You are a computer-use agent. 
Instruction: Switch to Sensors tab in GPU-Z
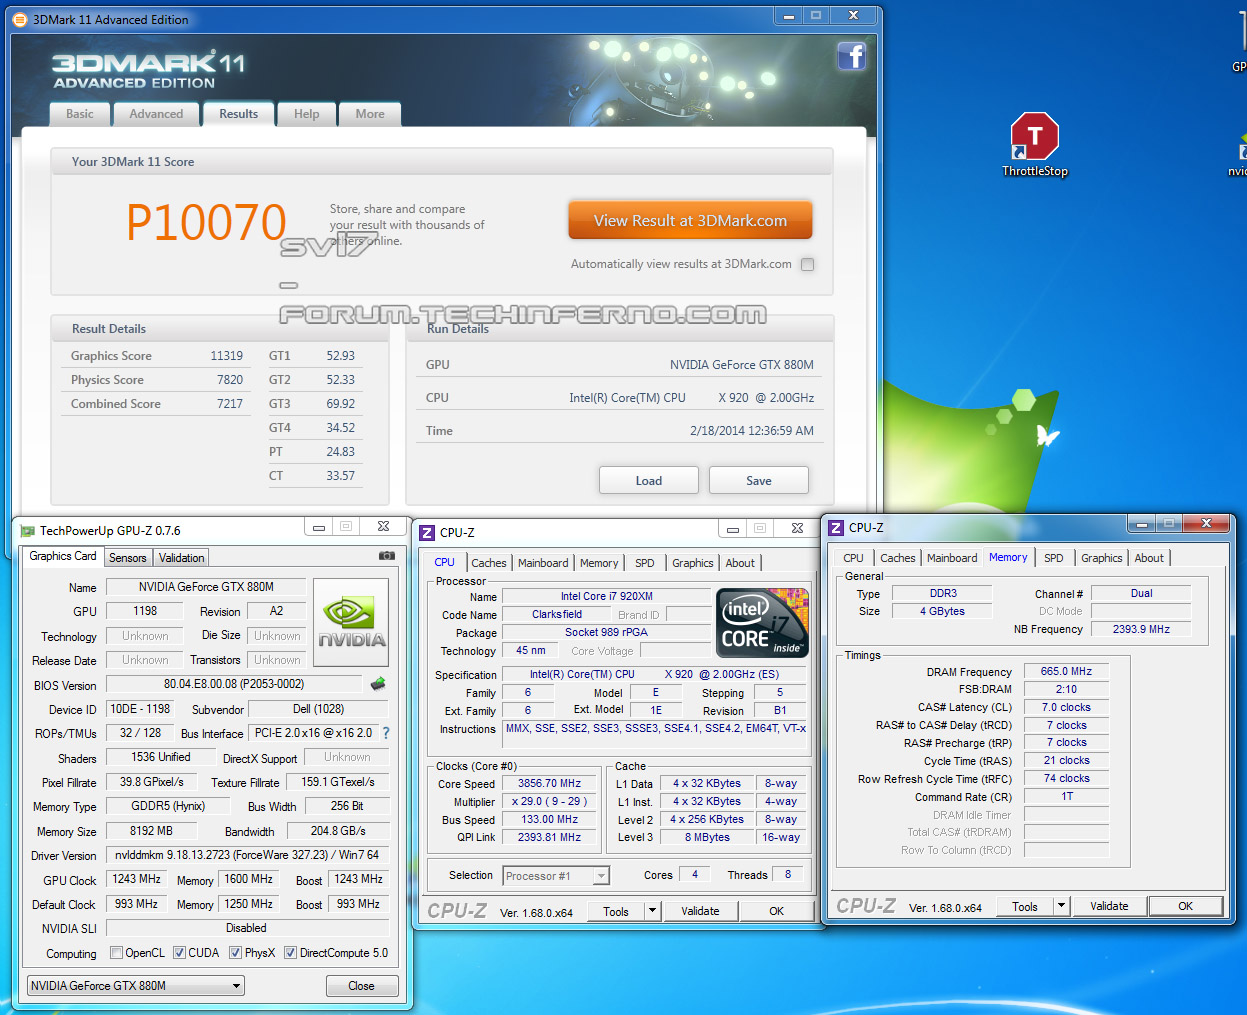[127, 558]
